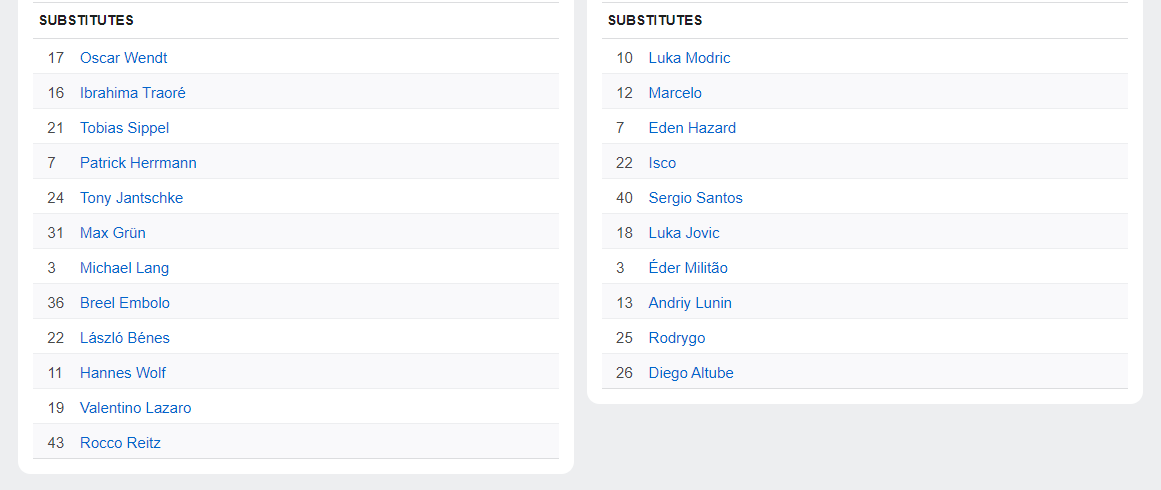Click Sergio Santos player link
The width and height of the screenshot is (1161, 490).
[695, 198]
